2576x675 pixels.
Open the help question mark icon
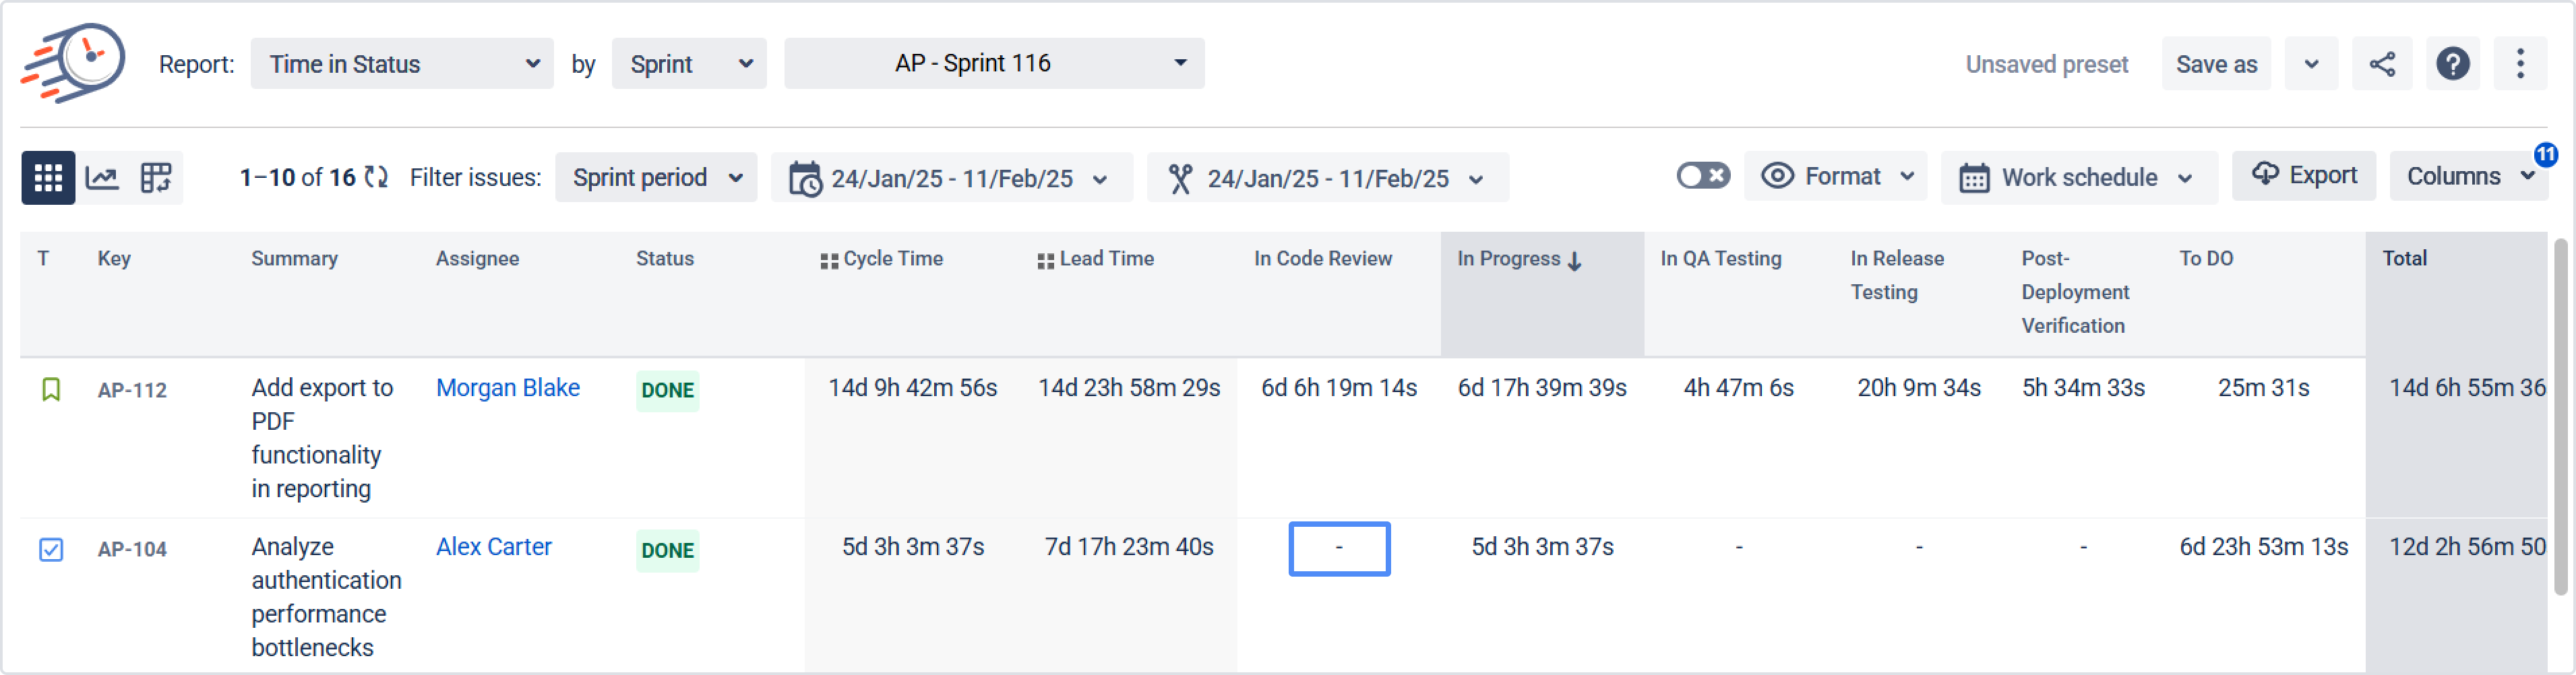[x=2452, y=64]
